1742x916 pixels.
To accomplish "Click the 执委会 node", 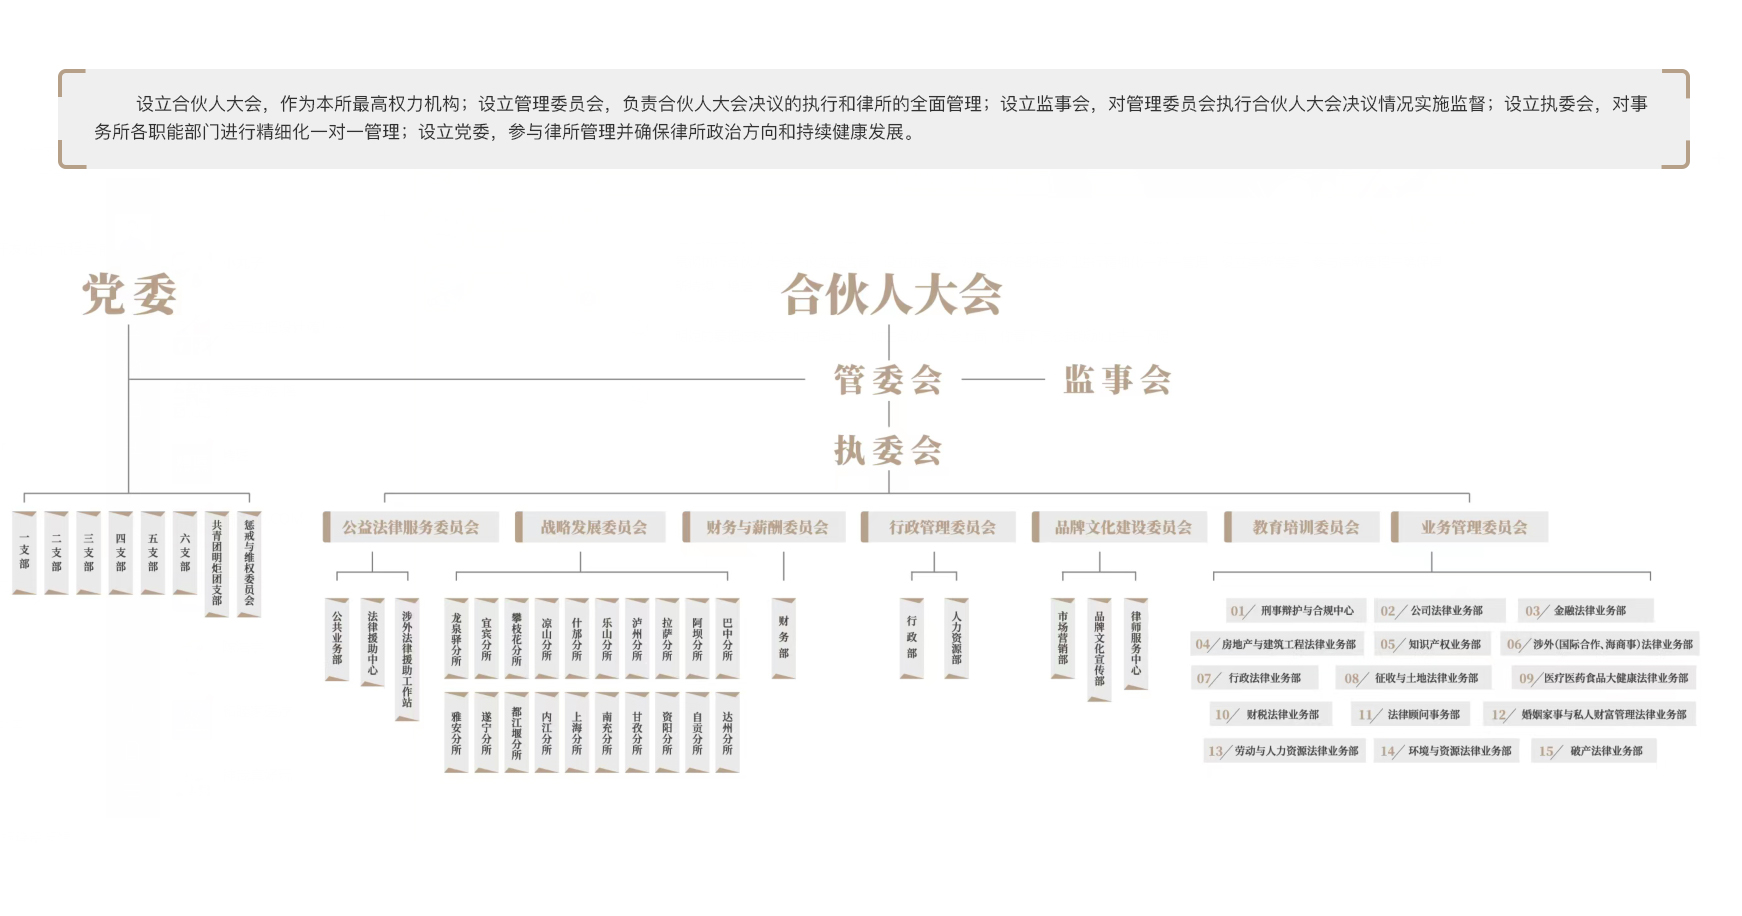I will click(888, 451).
